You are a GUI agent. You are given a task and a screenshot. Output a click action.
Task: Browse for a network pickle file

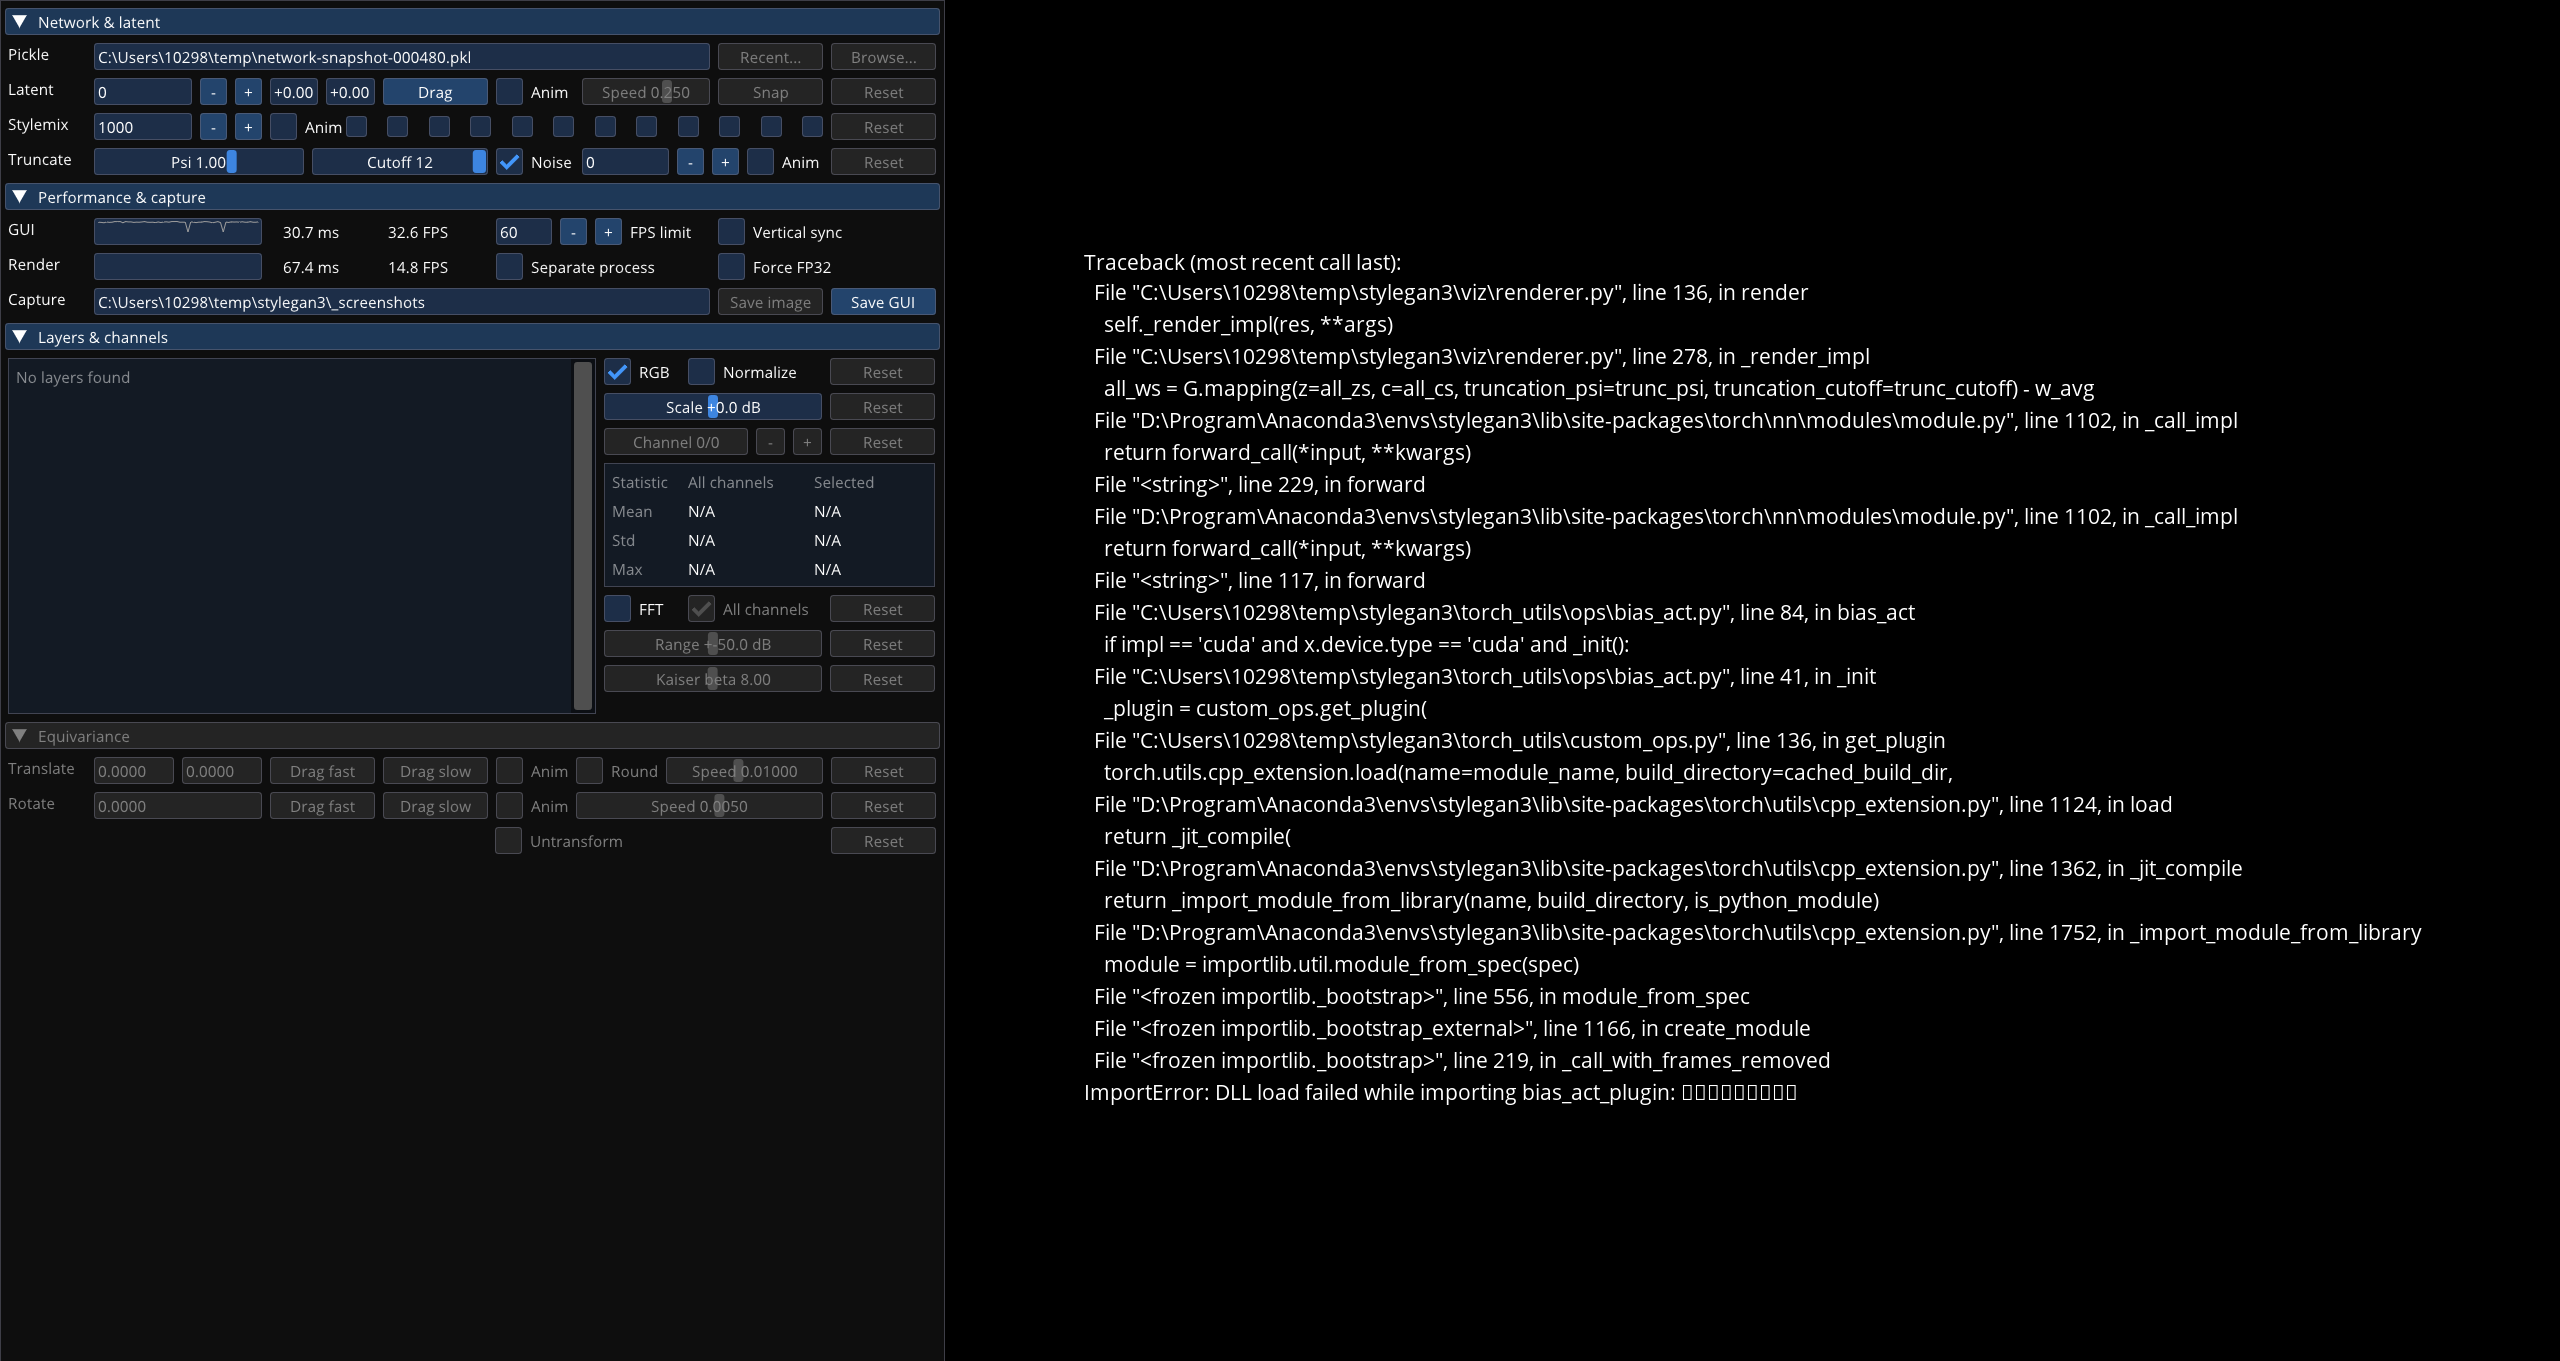(x=882, y=56)
